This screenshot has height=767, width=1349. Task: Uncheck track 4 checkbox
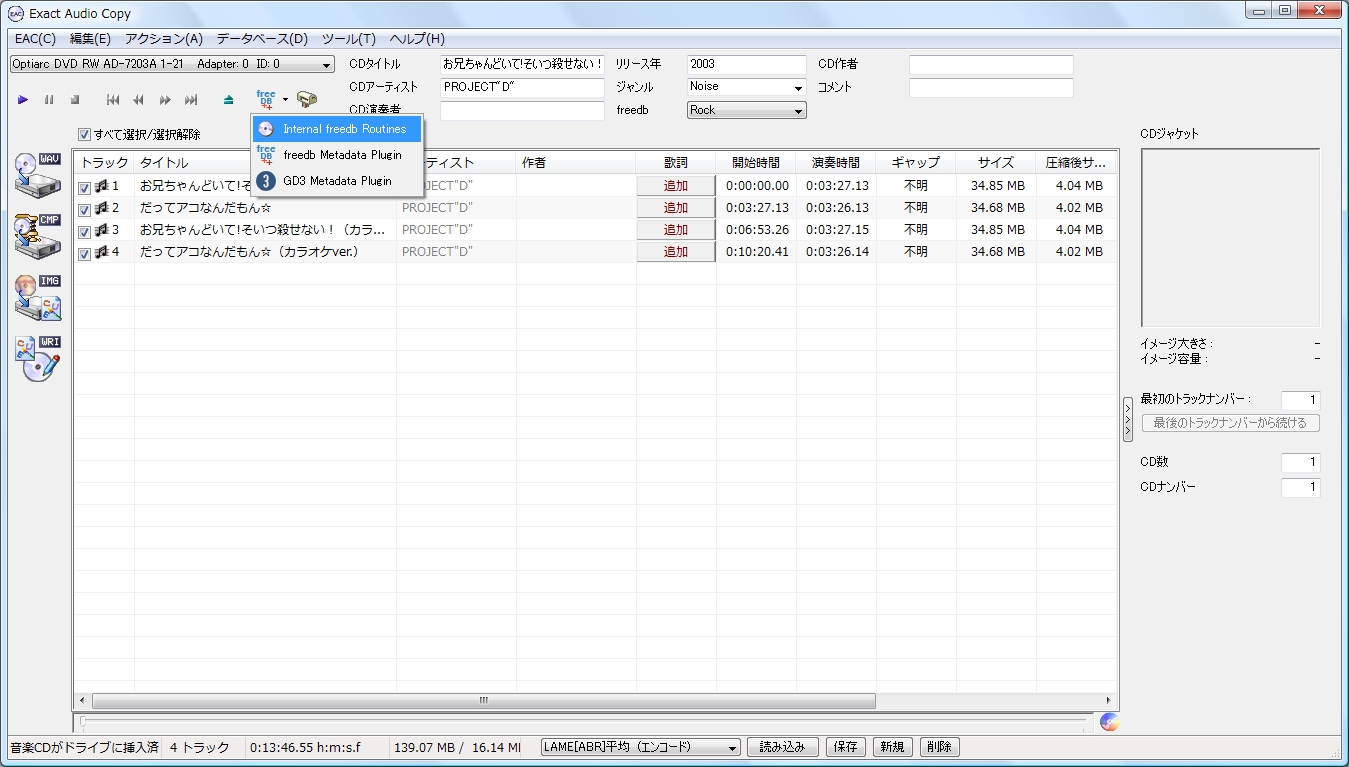click(x=85, y=253)
